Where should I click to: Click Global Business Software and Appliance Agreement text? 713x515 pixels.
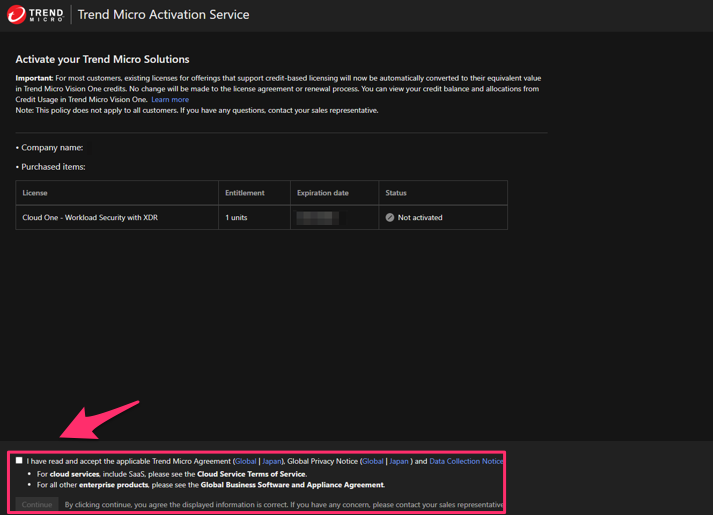pyautogui.click(x=292, y=485)
